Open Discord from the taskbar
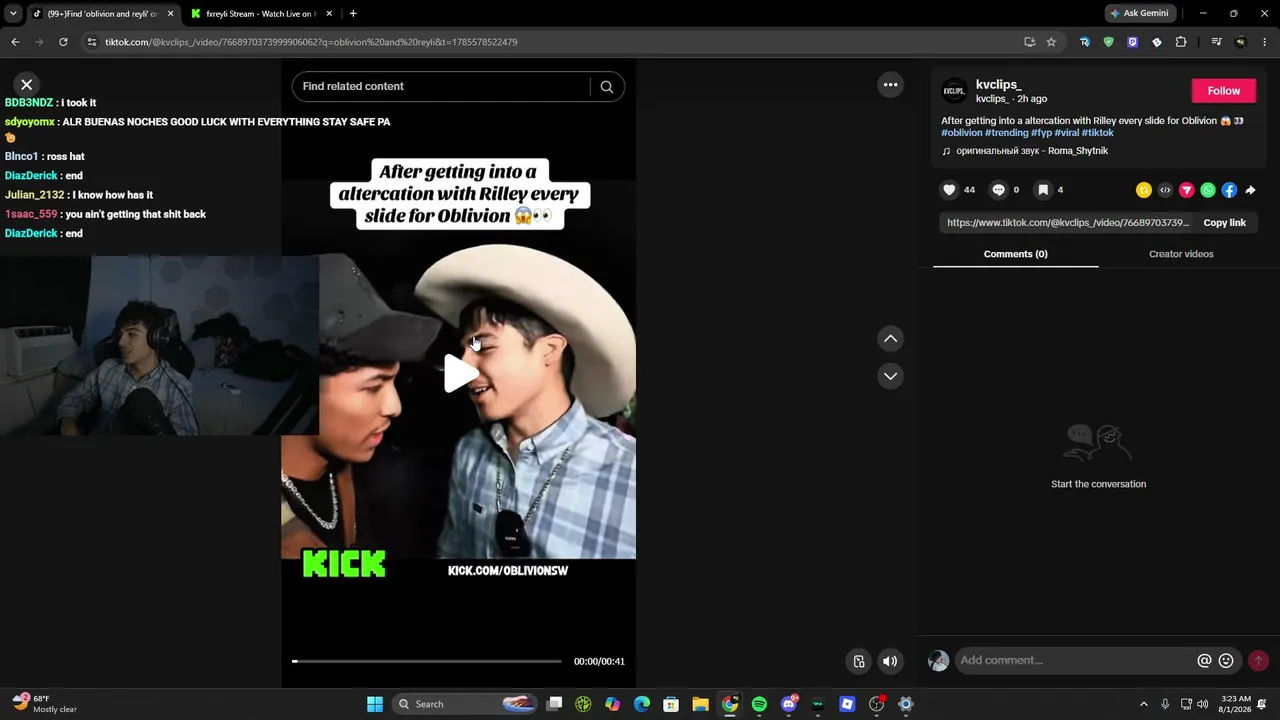 (789, 704)
